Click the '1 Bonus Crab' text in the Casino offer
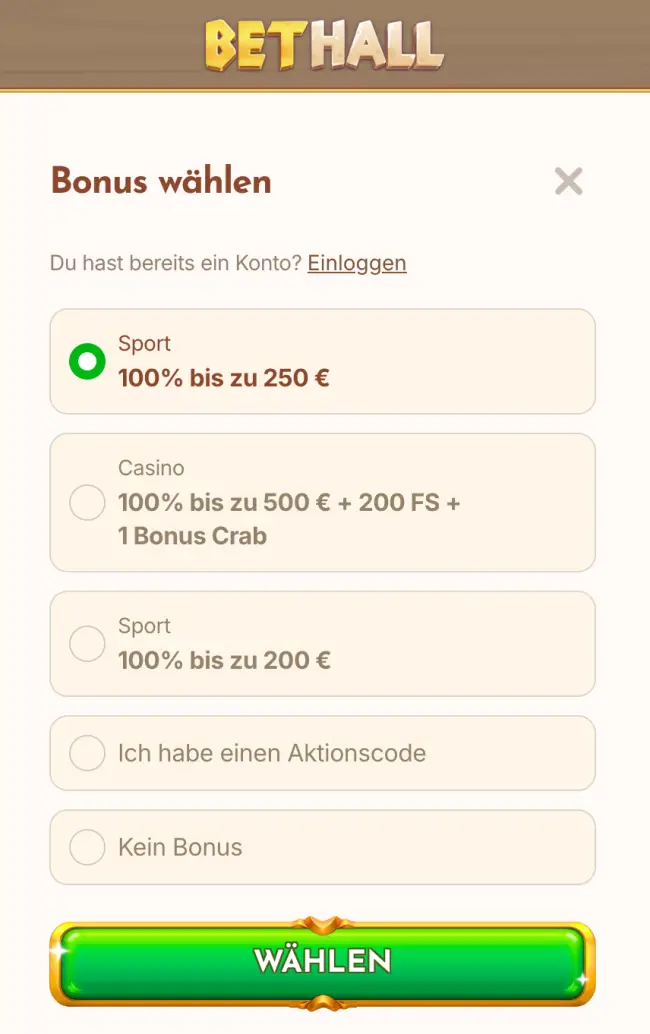Screen dimensions: 650x1034 [x=193, y=536]
